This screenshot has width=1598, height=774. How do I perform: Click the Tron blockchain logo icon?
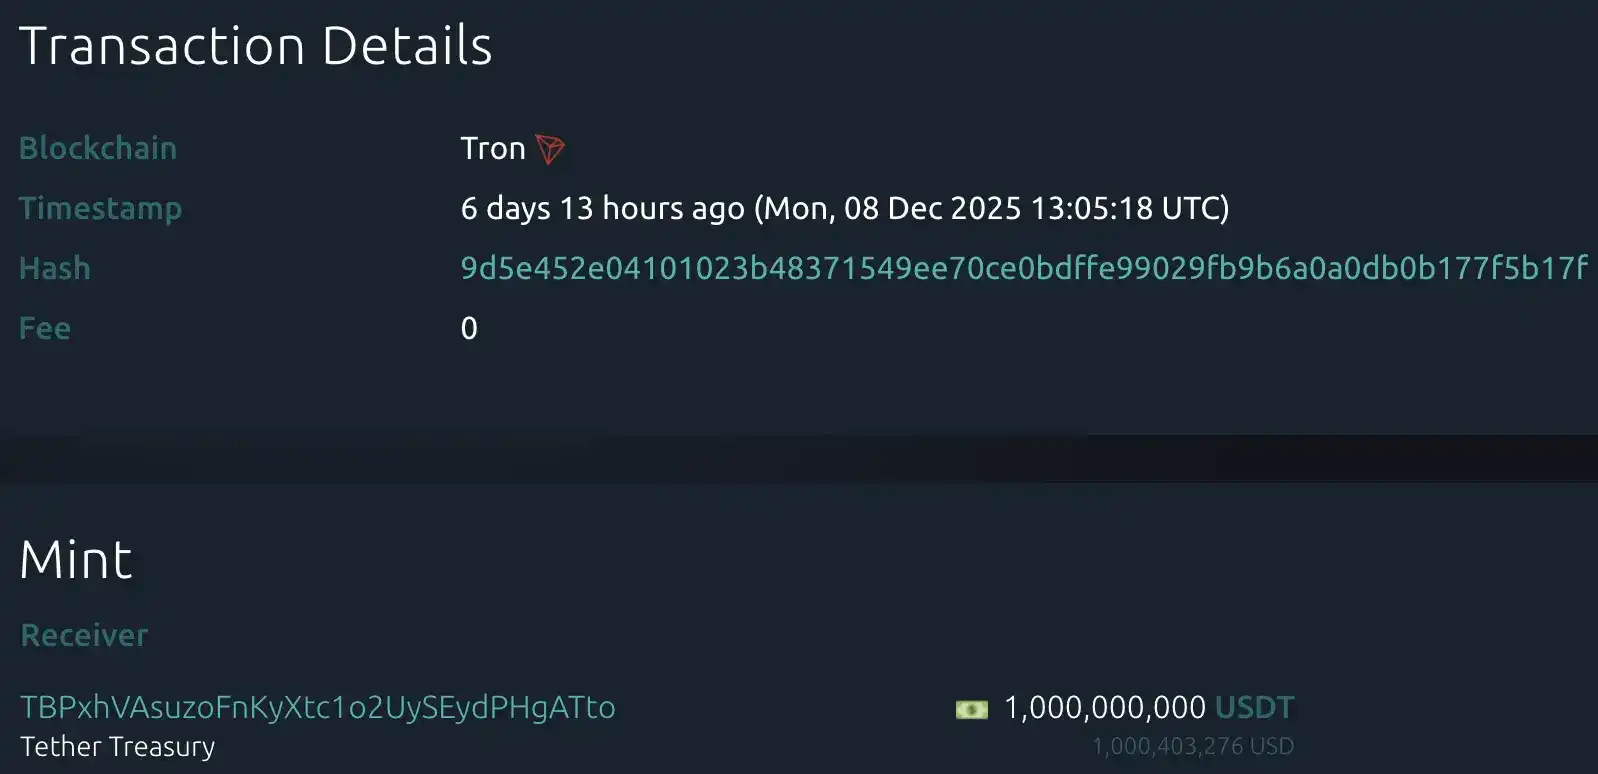(548, 148)
